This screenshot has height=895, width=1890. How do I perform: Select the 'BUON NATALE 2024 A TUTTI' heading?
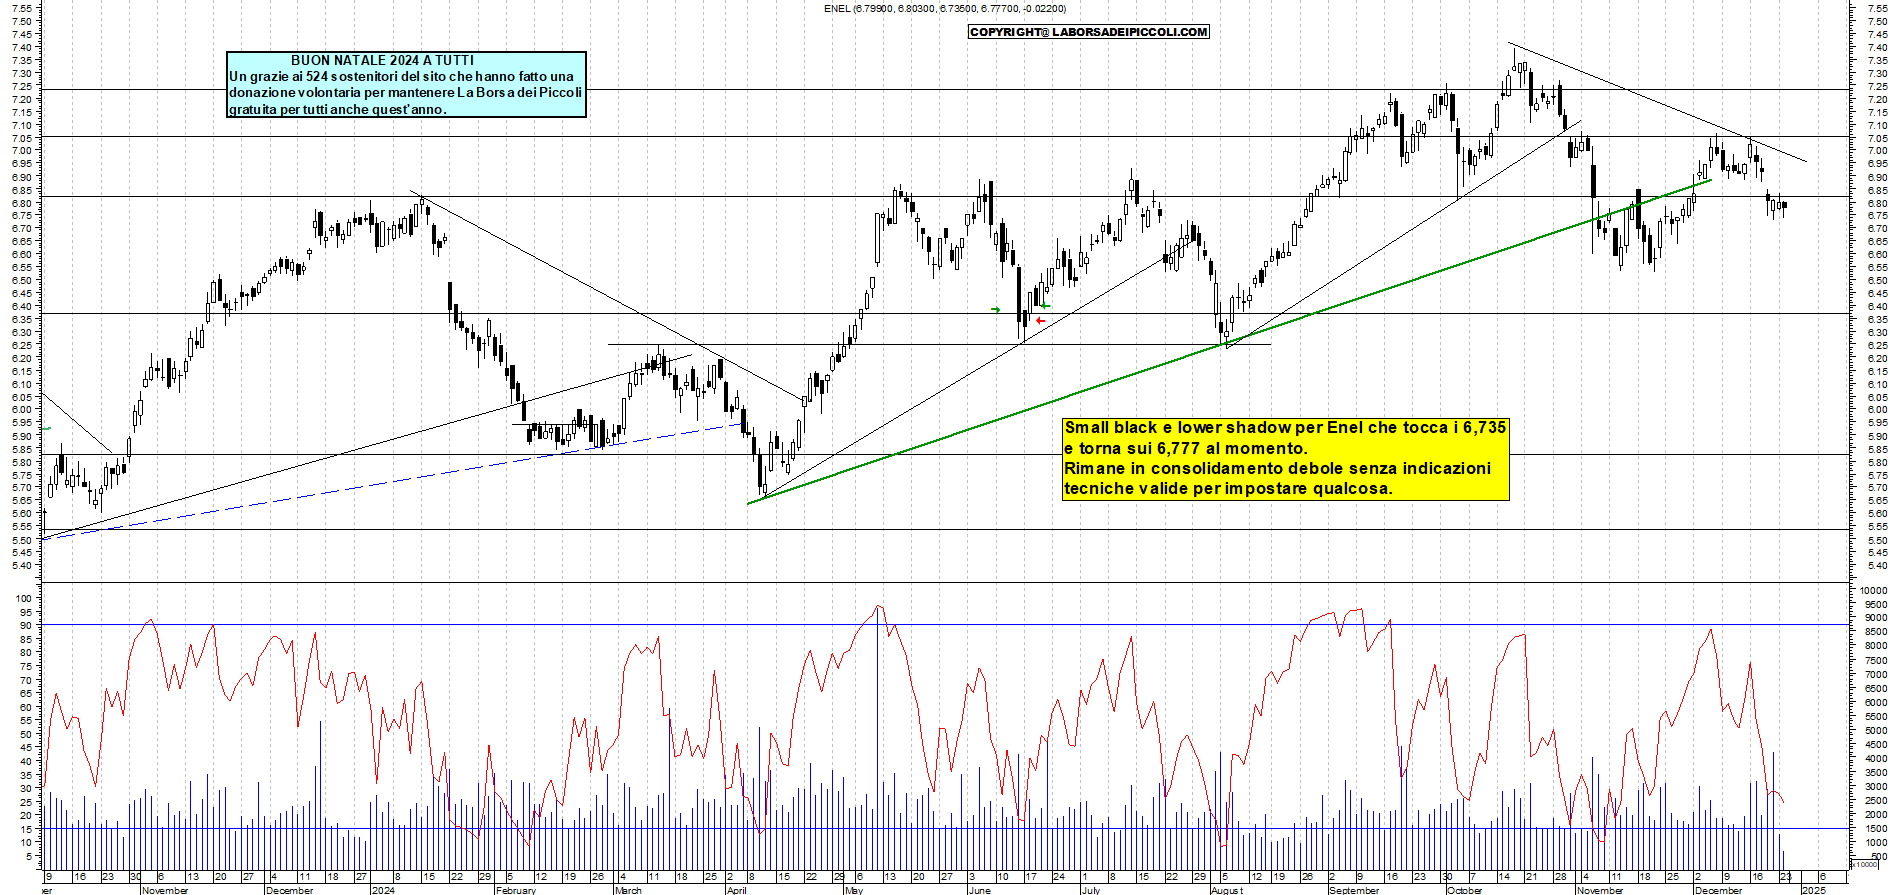click(x=382, y=60)
